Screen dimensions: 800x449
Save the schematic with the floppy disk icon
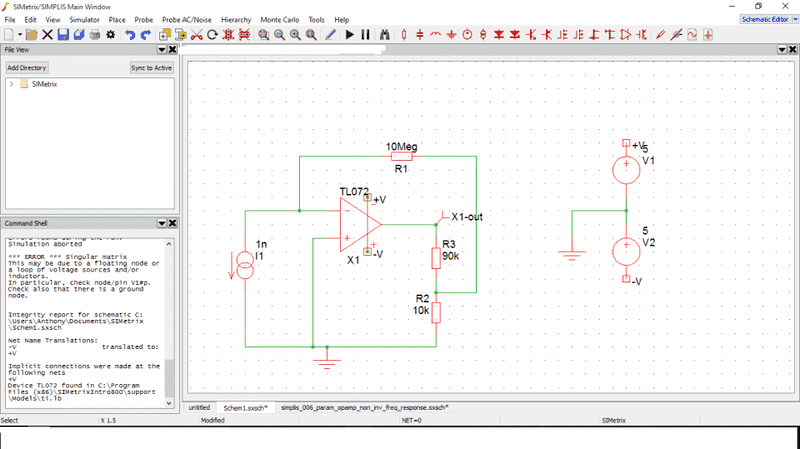63,35
